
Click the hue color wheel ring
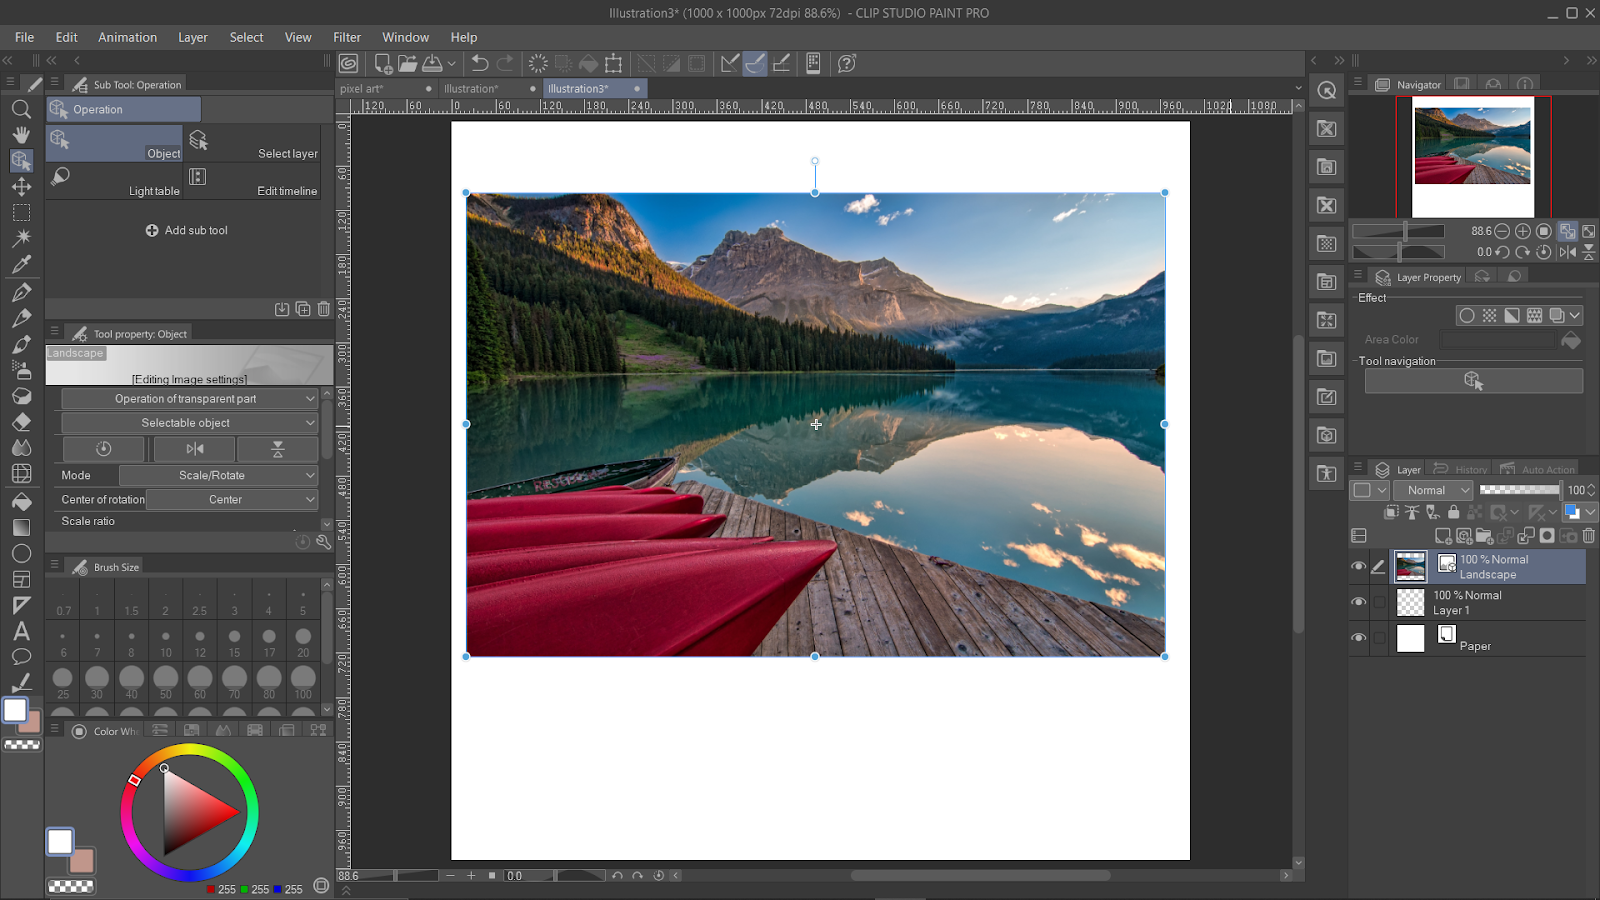189,750
